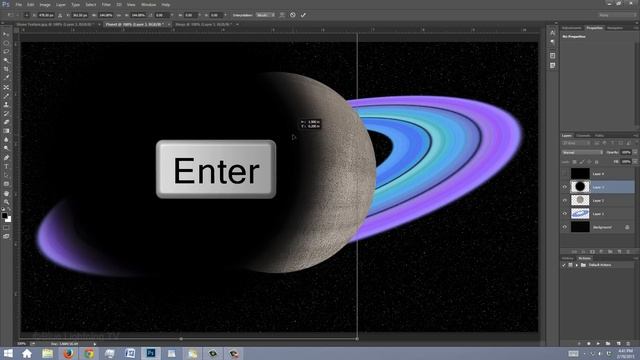Select the Quick Selection tool
The height and width of the screenshot is (360, 640).
[6, 60]
